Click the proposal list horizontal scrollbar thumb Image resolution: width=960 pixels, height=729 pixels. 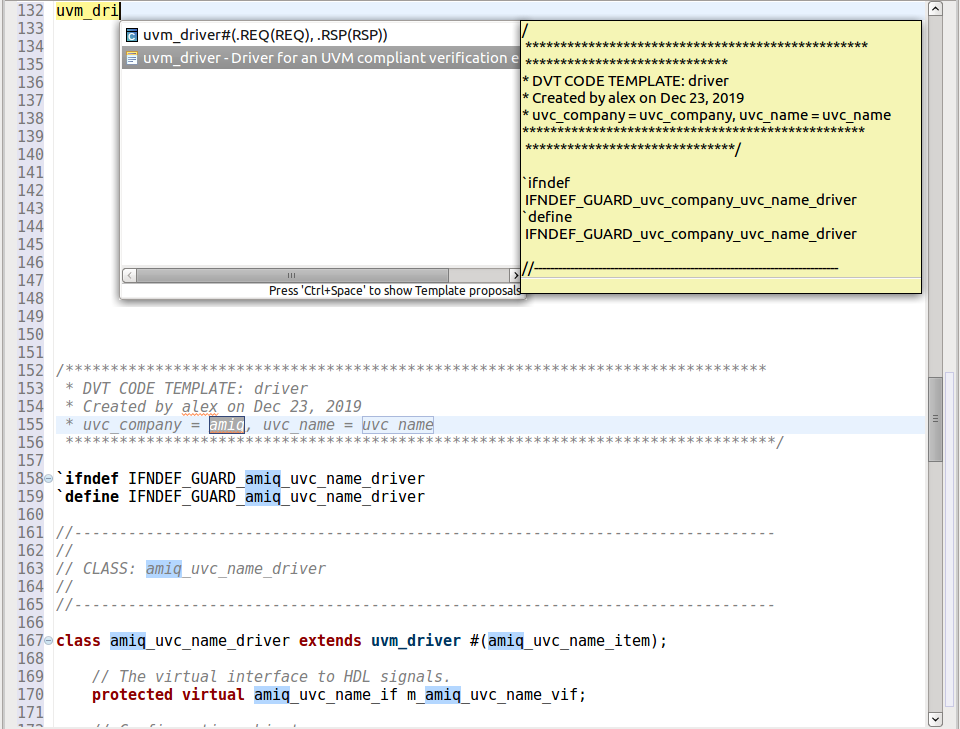(292, 275)
